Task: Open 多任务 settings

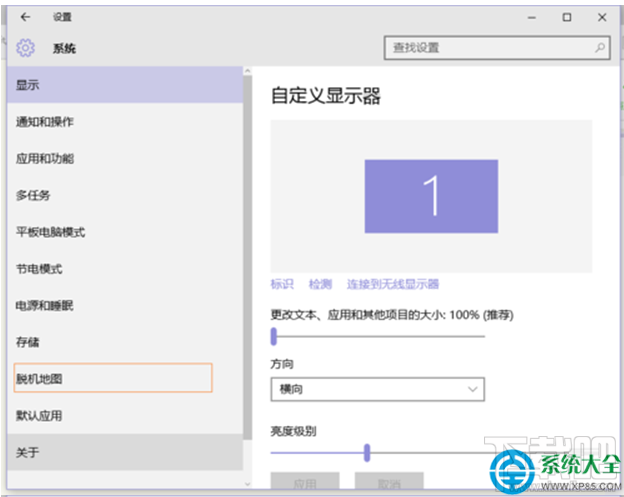Action: [x=125, y=195]
